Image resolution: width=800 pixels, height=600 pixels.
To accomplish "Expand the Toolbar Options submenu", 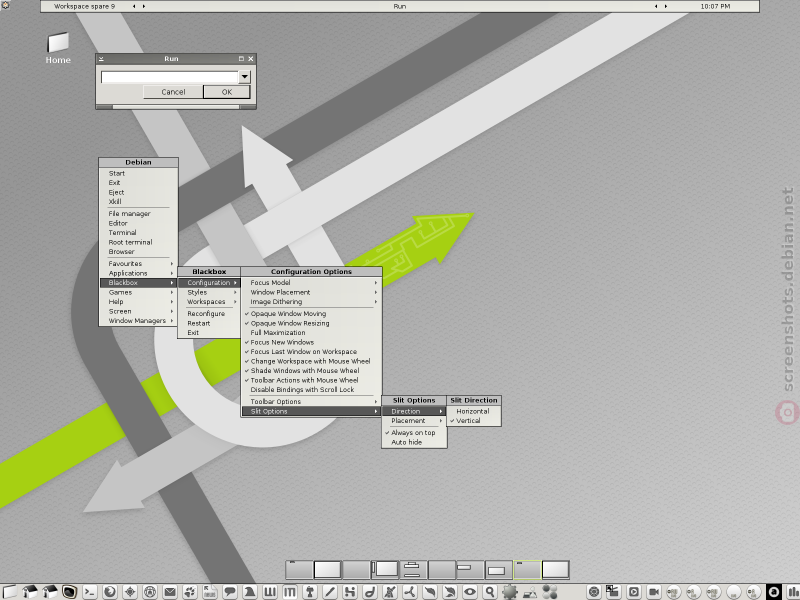I will [x=311, y=402].
